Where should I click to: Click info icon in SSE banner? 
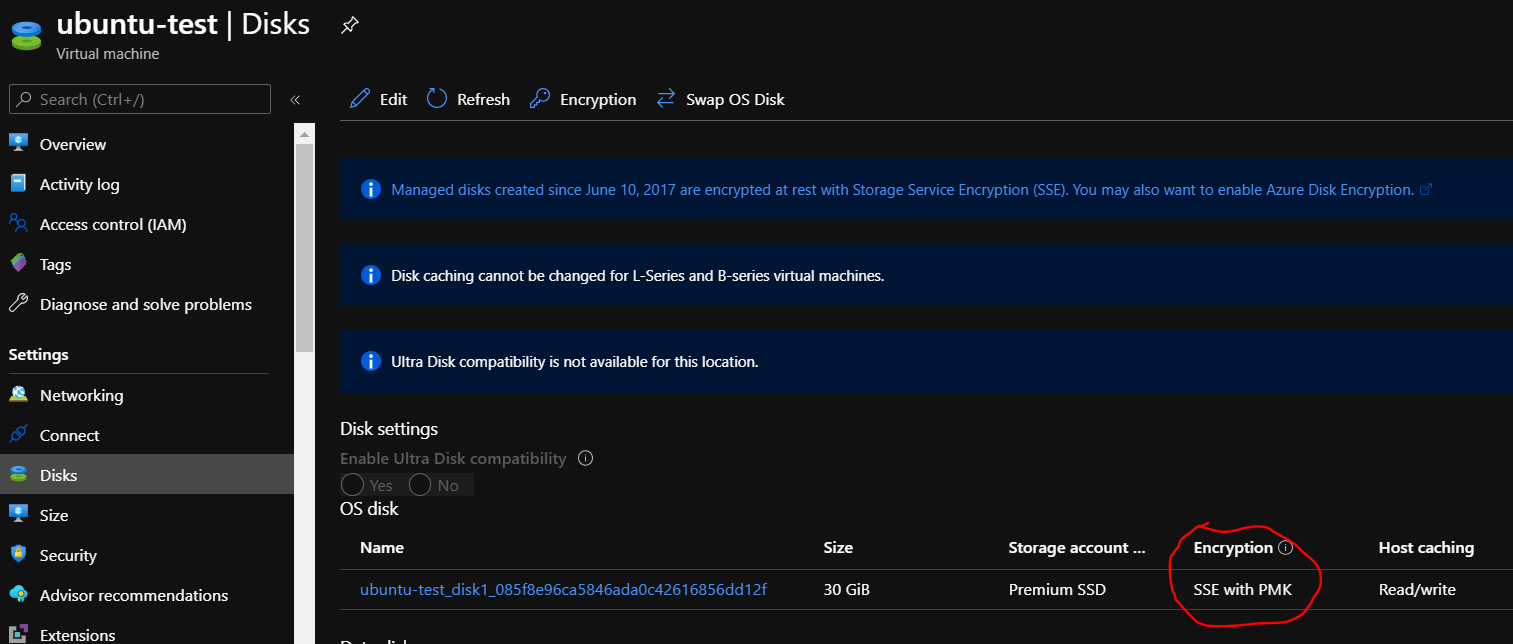(x=371, y=189)
